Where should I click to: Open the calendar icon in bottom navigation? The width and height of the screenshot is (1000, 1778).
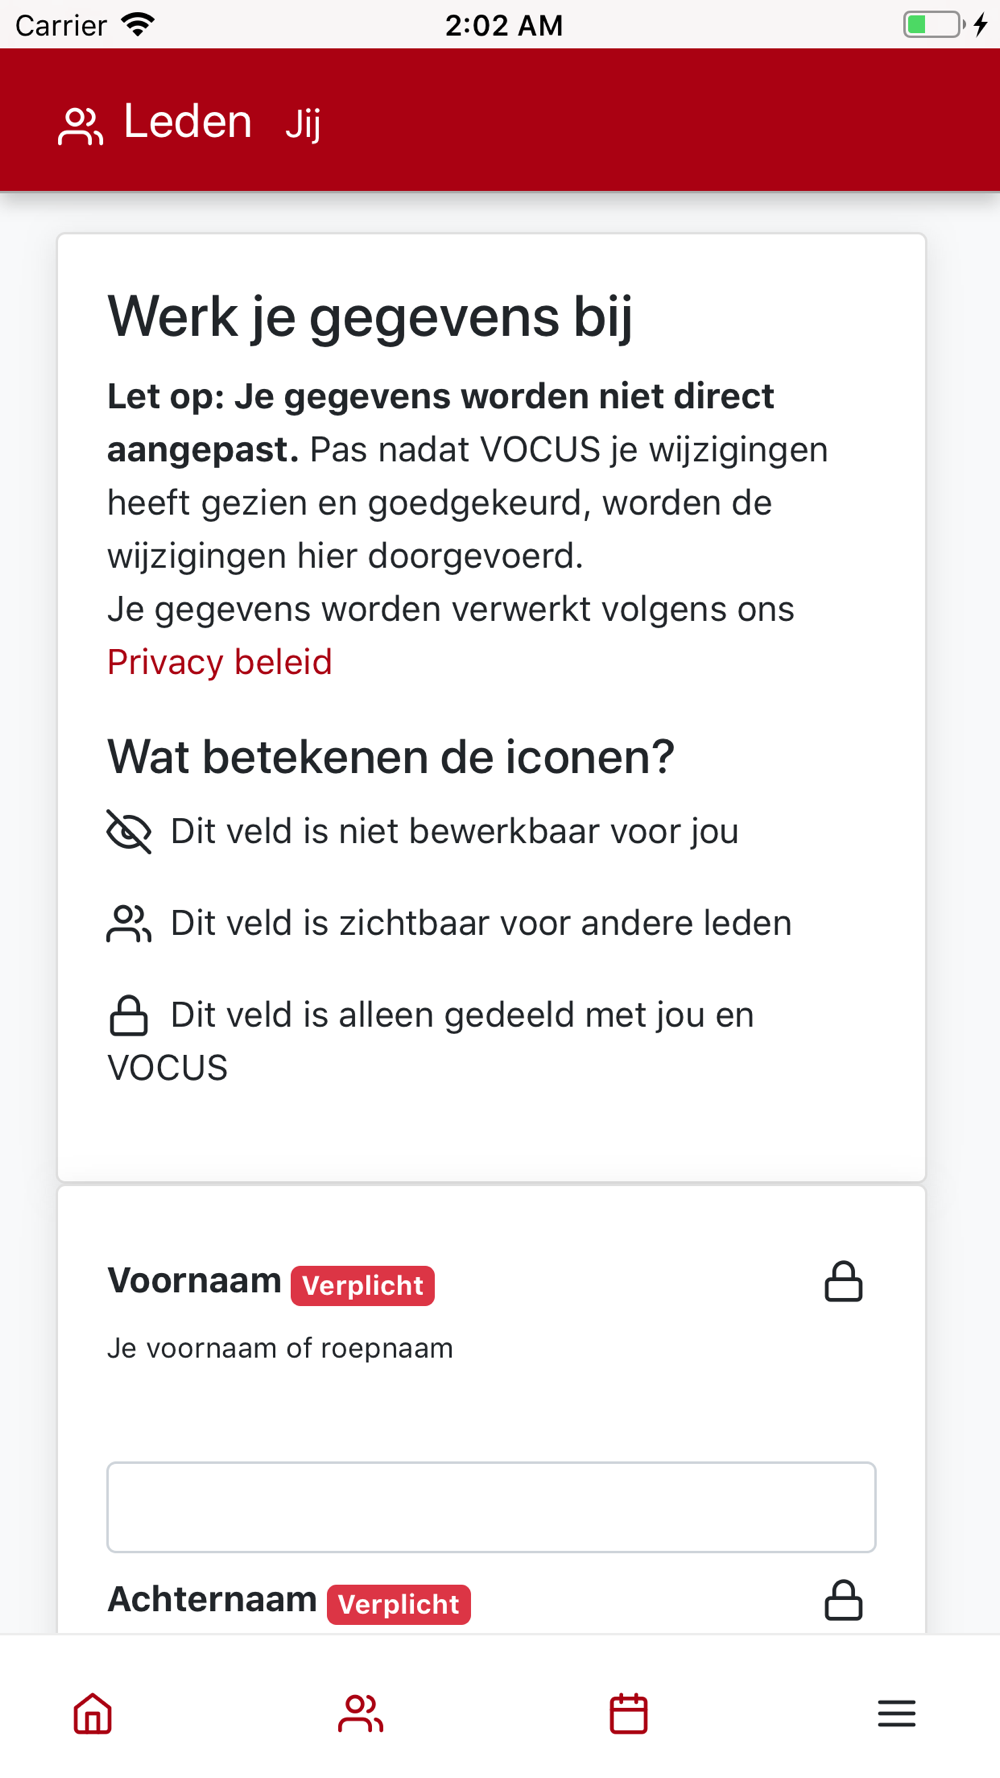pyautogui.click(x=629, y=1713)
